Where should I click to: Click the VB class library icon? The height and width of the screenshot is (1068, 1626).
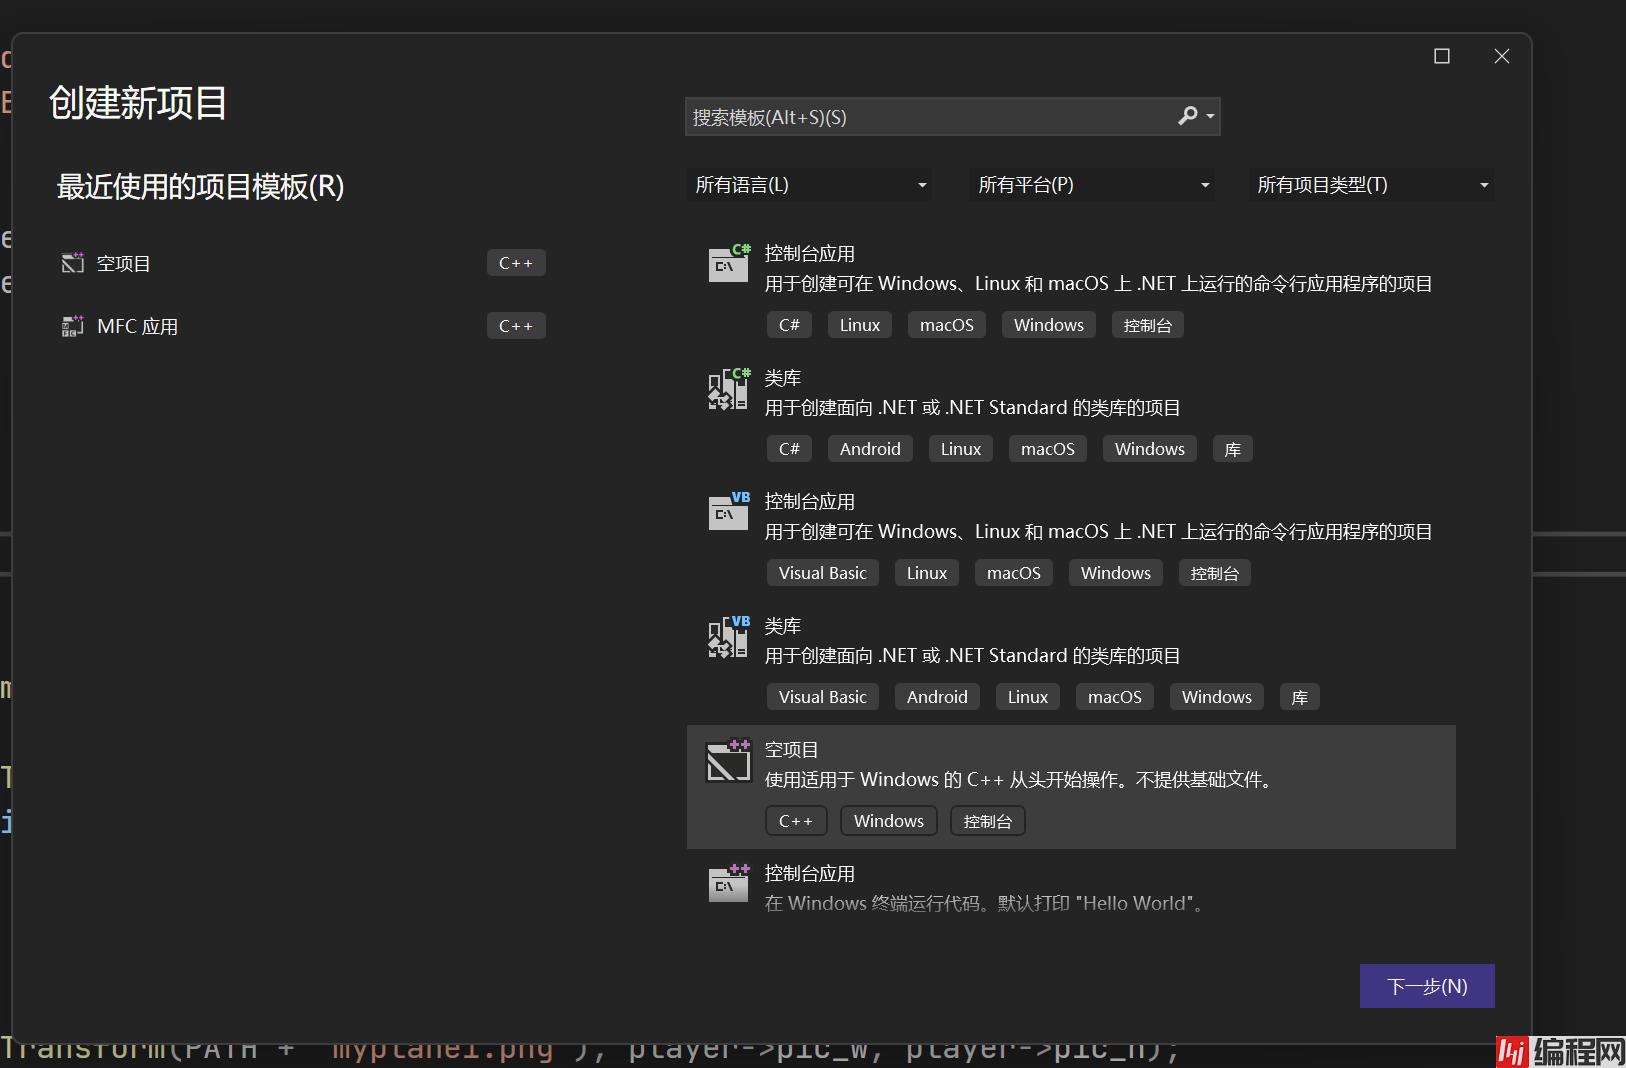point(728,637)
